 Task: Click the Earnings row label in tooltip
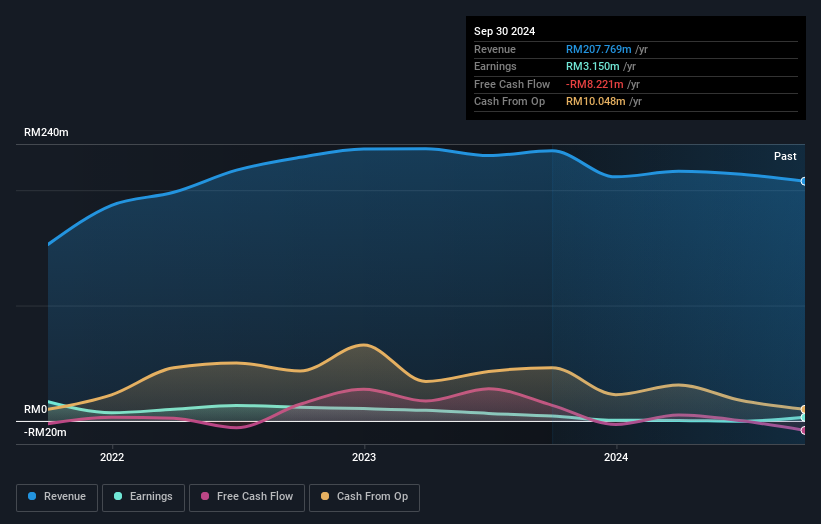click(495, 66)
